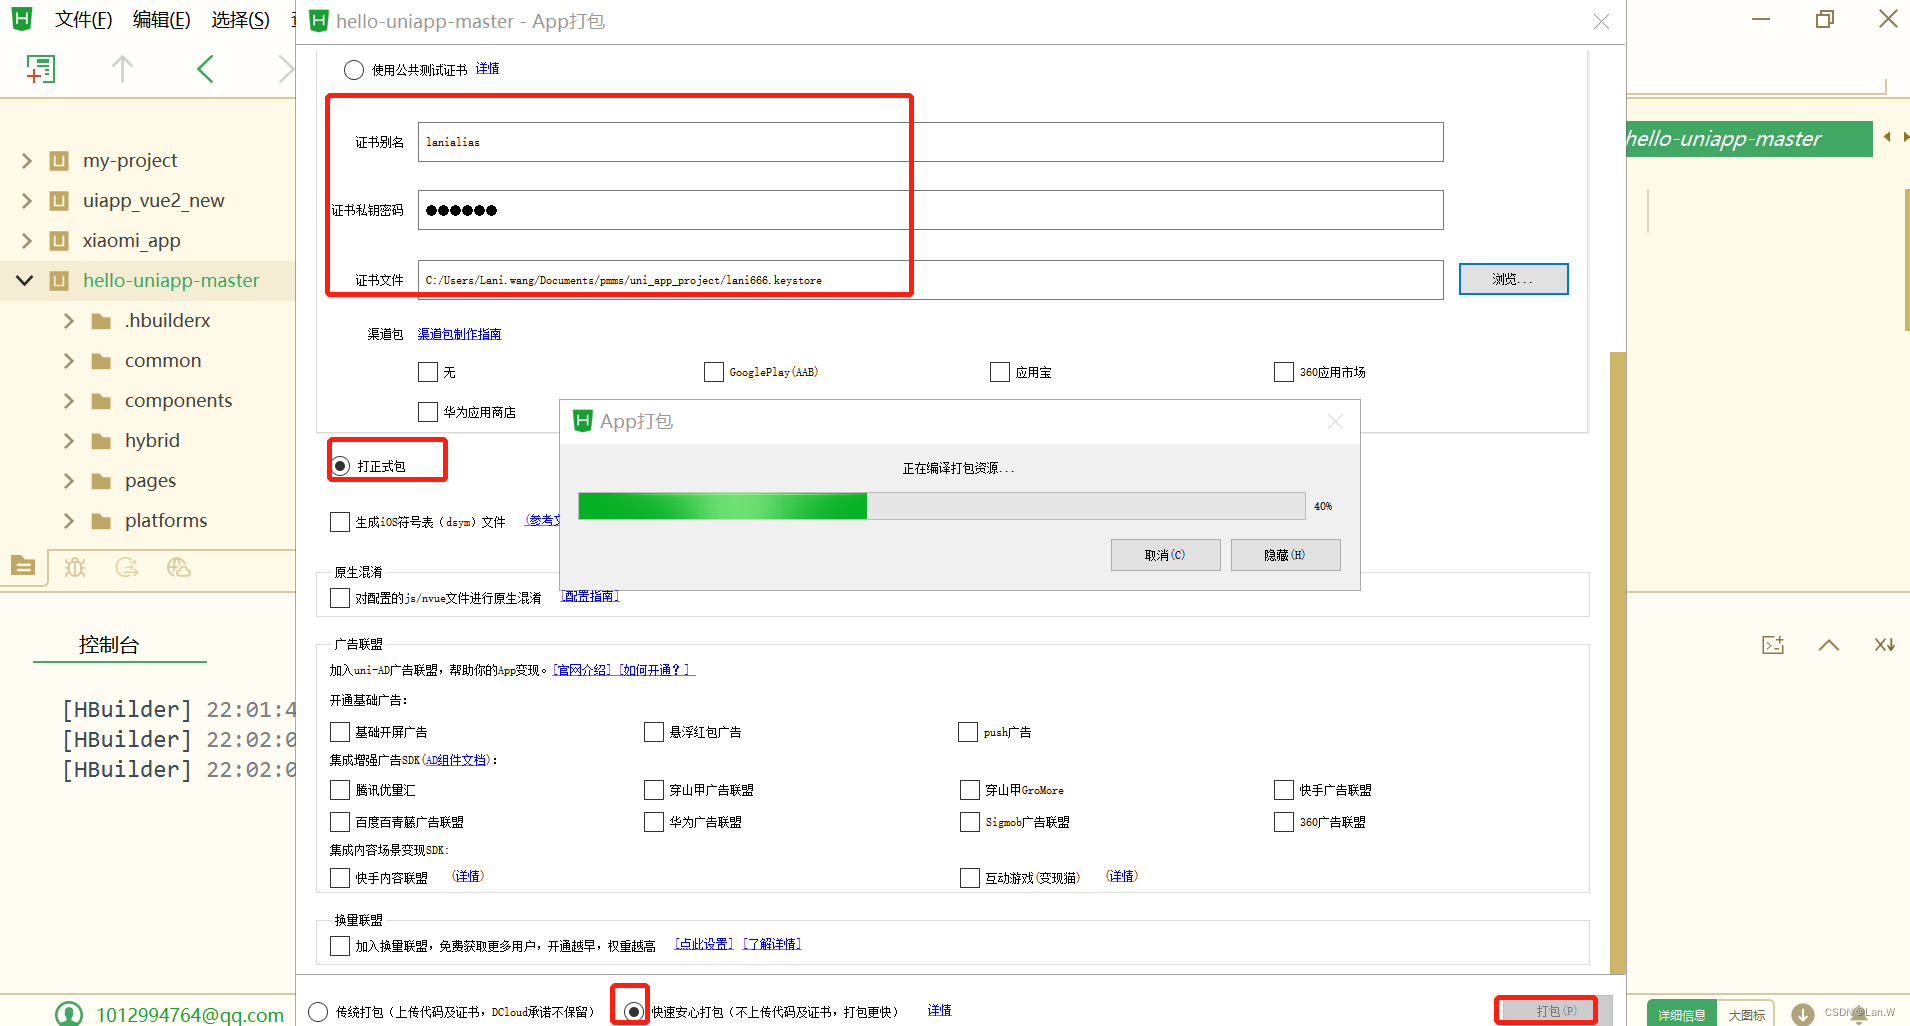The height and width of the screenshot is (1026, 1910).
Task: Check the 应用宝 channel checkbox
Action: [x=1000, y=372]
